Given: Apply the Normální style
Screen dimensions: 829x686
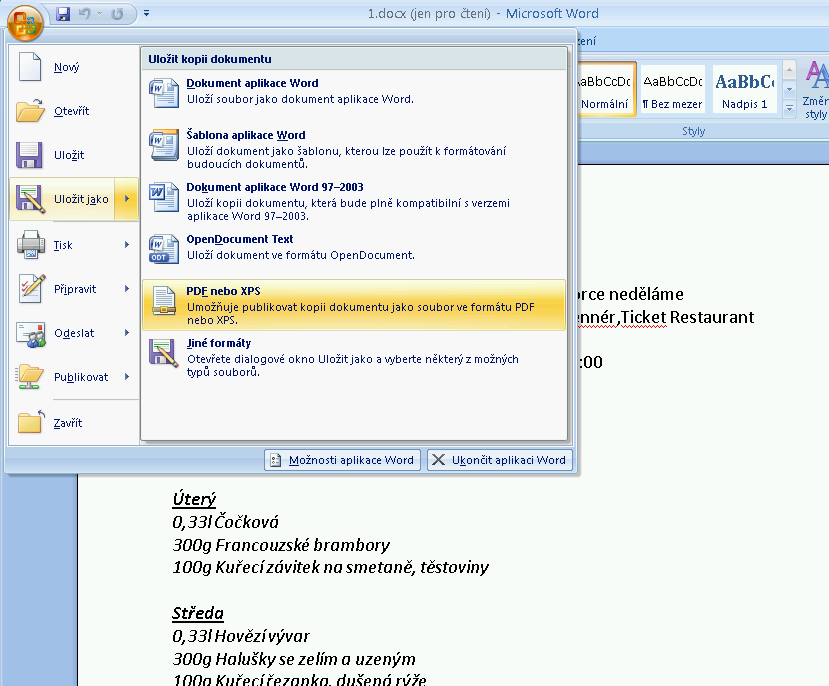Looking at the screenshot, I should (x=605, y=89).
